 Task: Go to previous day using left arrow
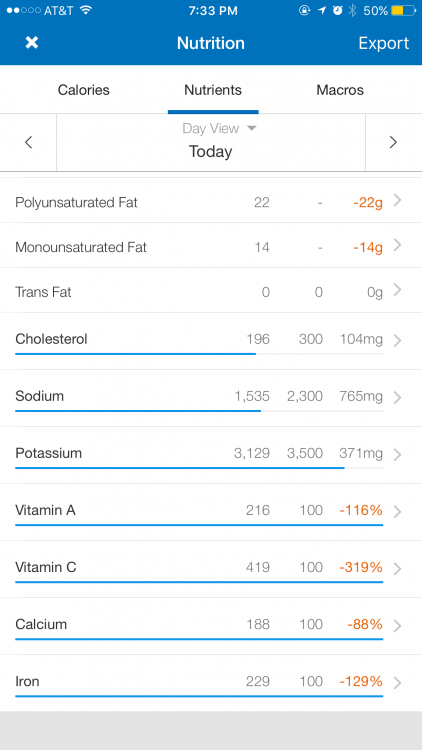pyautogui.click(x=29, y=142)
